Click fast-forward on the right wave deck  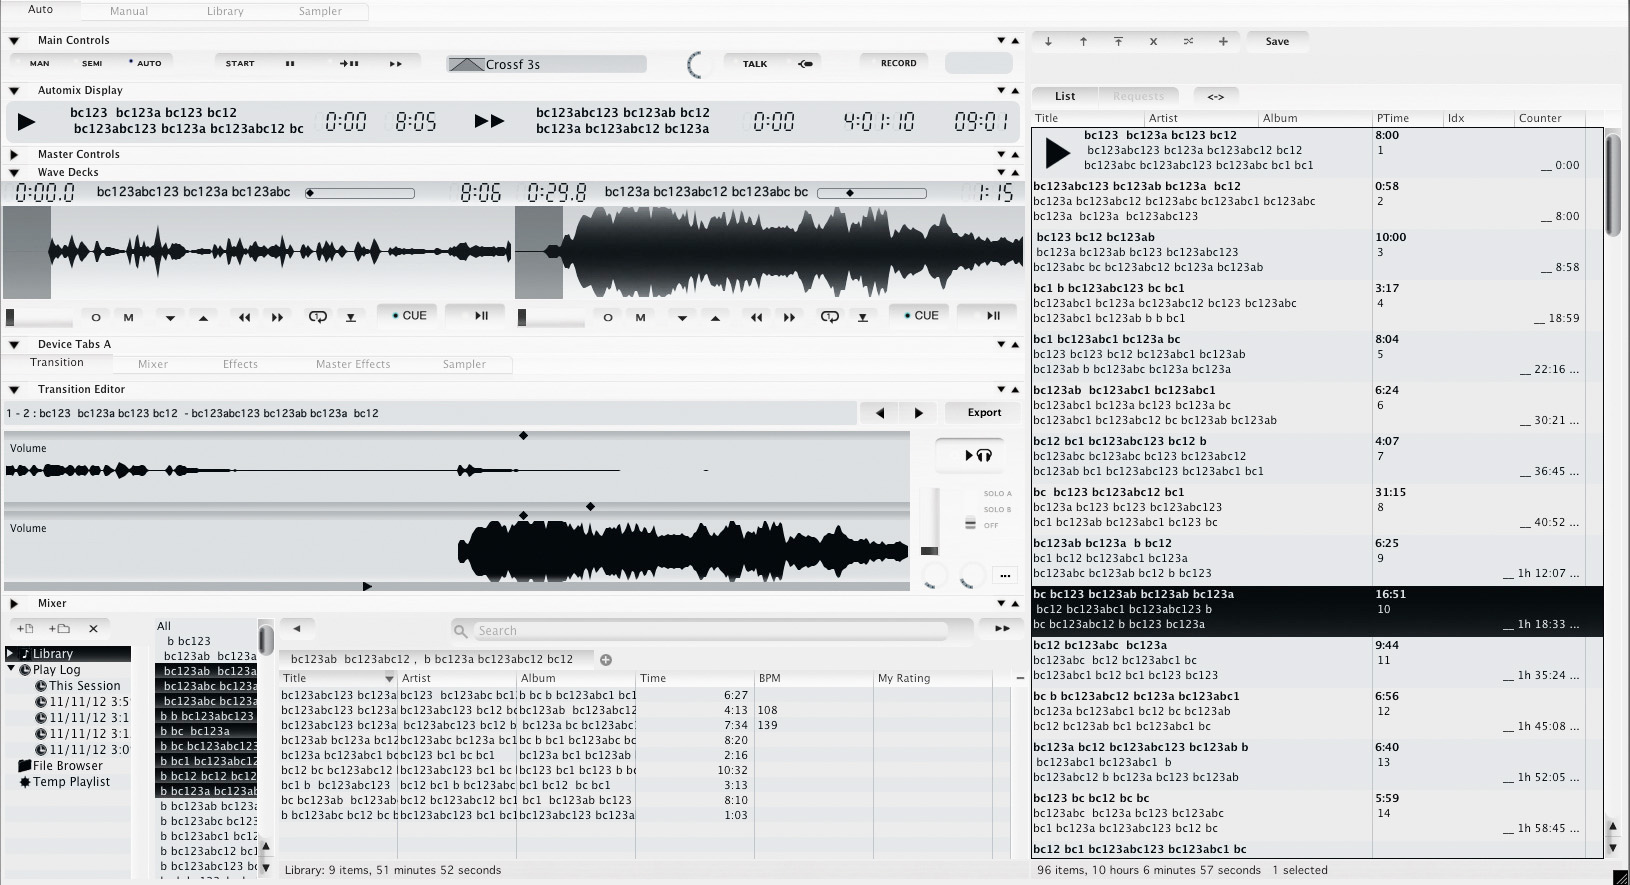(x=789, y=317)
